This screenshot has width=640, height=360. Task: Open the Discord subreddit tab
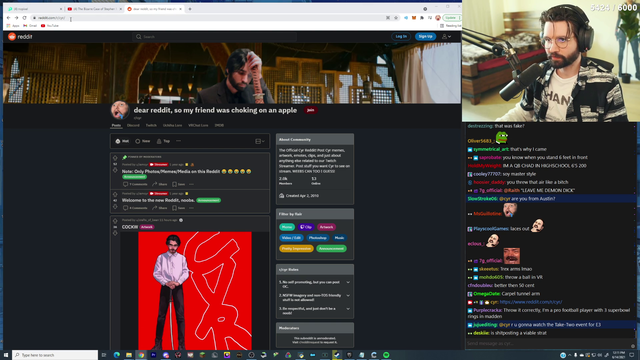click(133, 125)
